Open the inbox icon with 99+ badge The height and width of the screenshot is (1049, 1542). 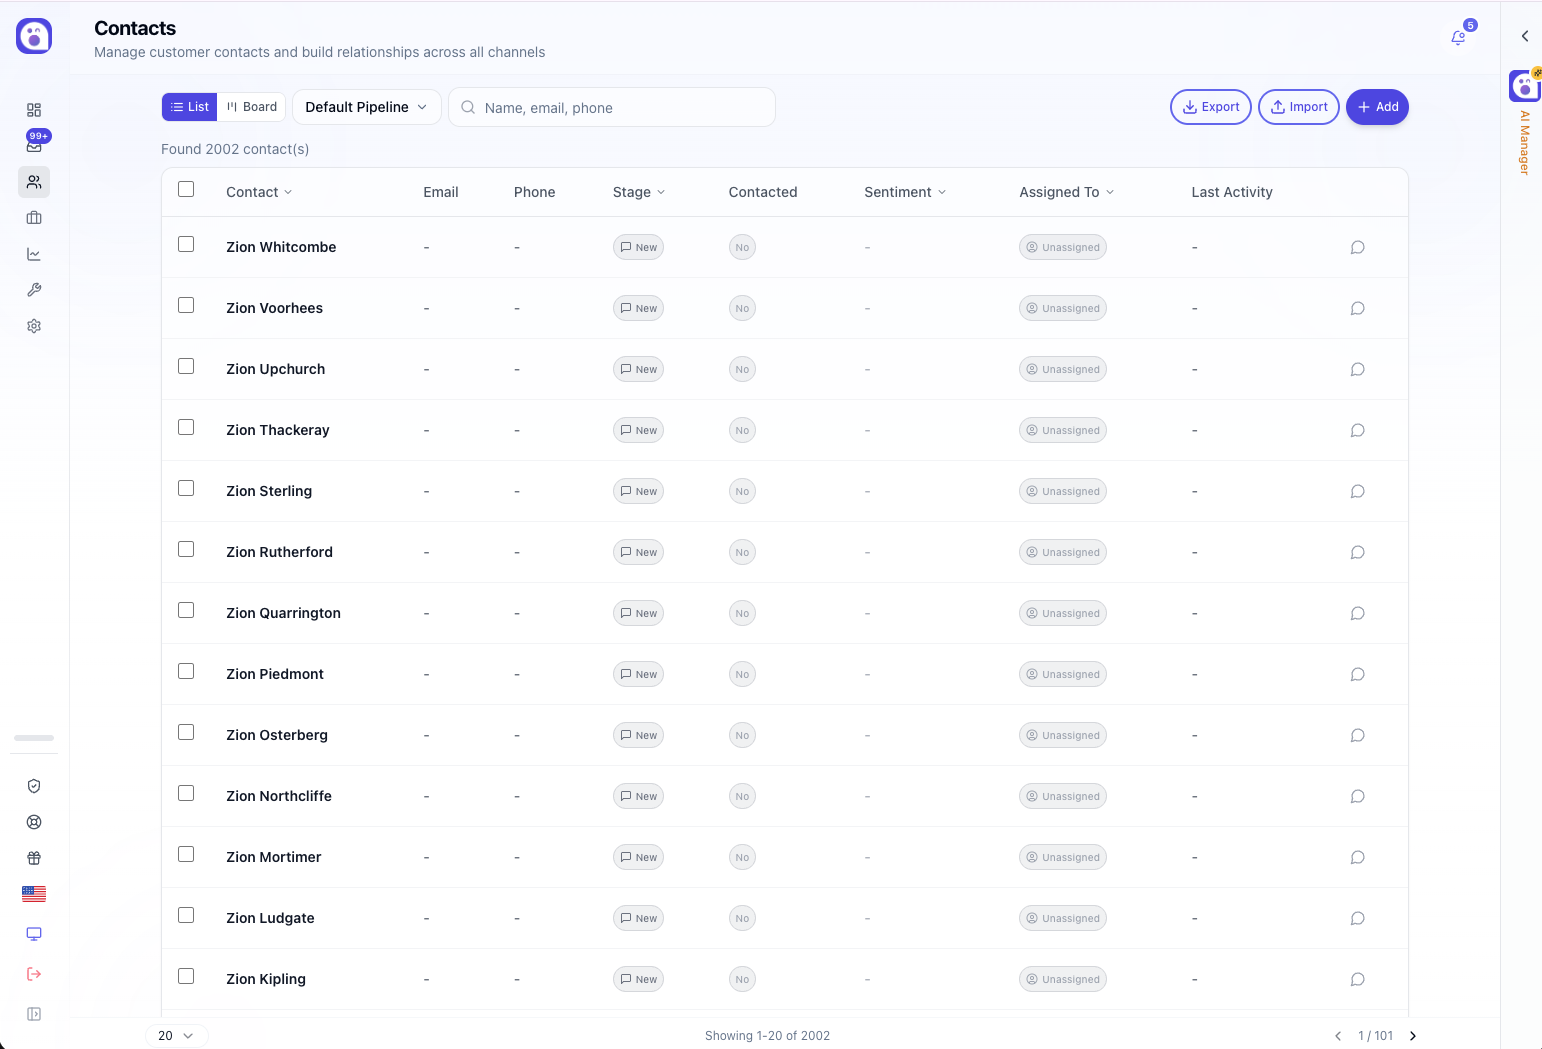(x=34, y=146)
